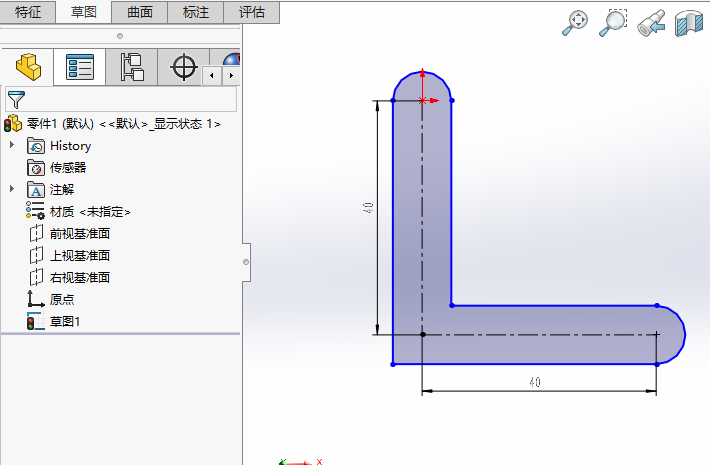Screen dimensions: 710x465
Task: Click the 草图1 sketch icon
Action: 35,321
